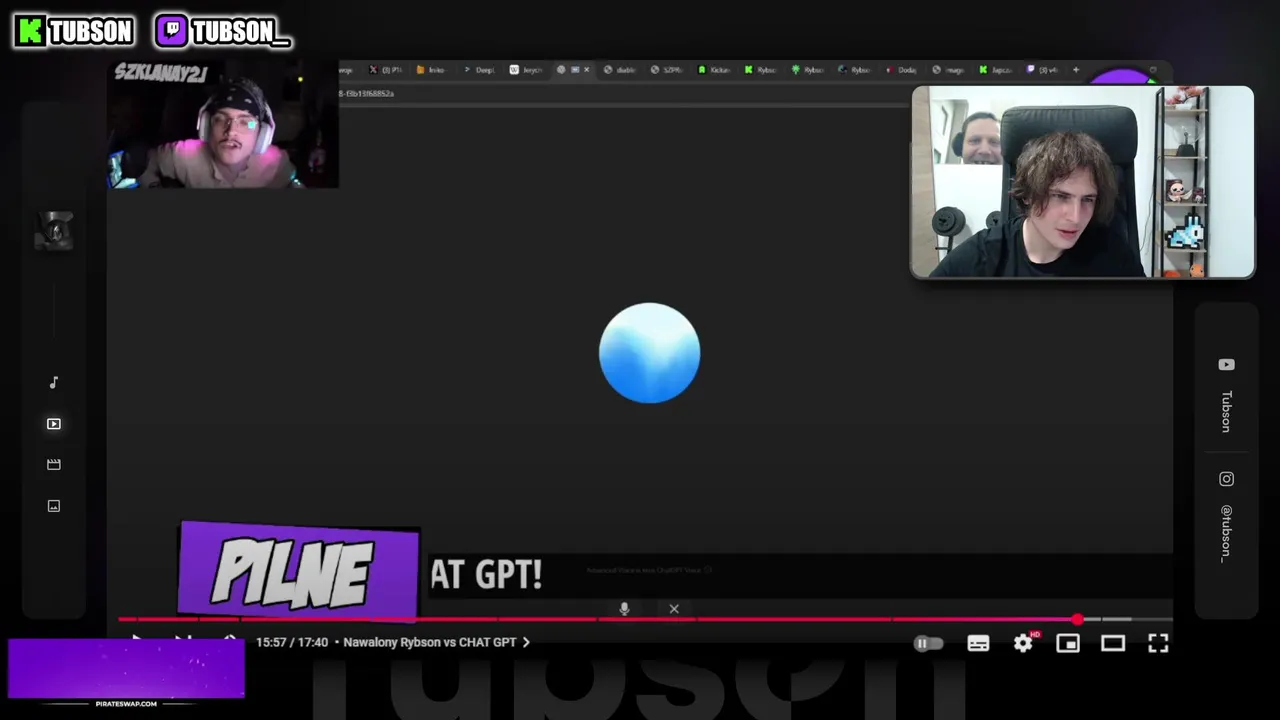This screenshot has height=720, width=1280.
Task: Click the red scrubber handle on progress bar
Action: coord(1077,620)
